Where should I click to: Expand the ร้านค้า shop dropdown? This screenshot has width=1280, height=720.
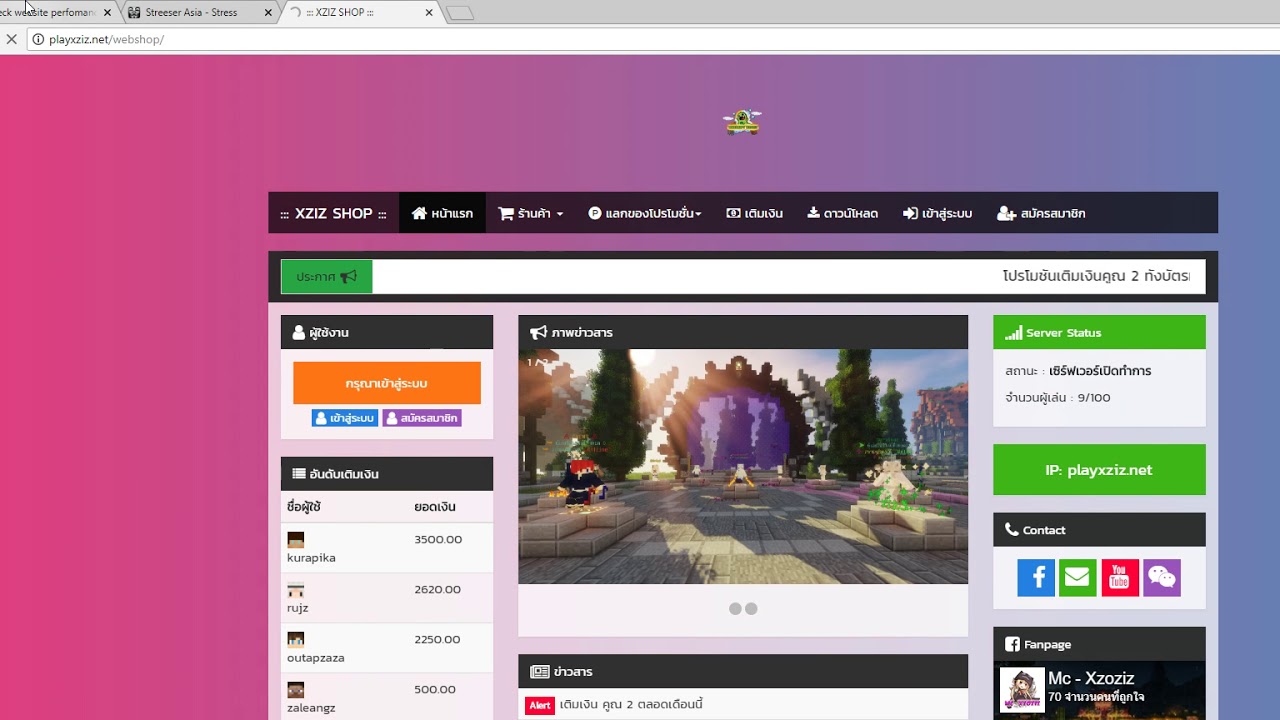pos(531,213)
